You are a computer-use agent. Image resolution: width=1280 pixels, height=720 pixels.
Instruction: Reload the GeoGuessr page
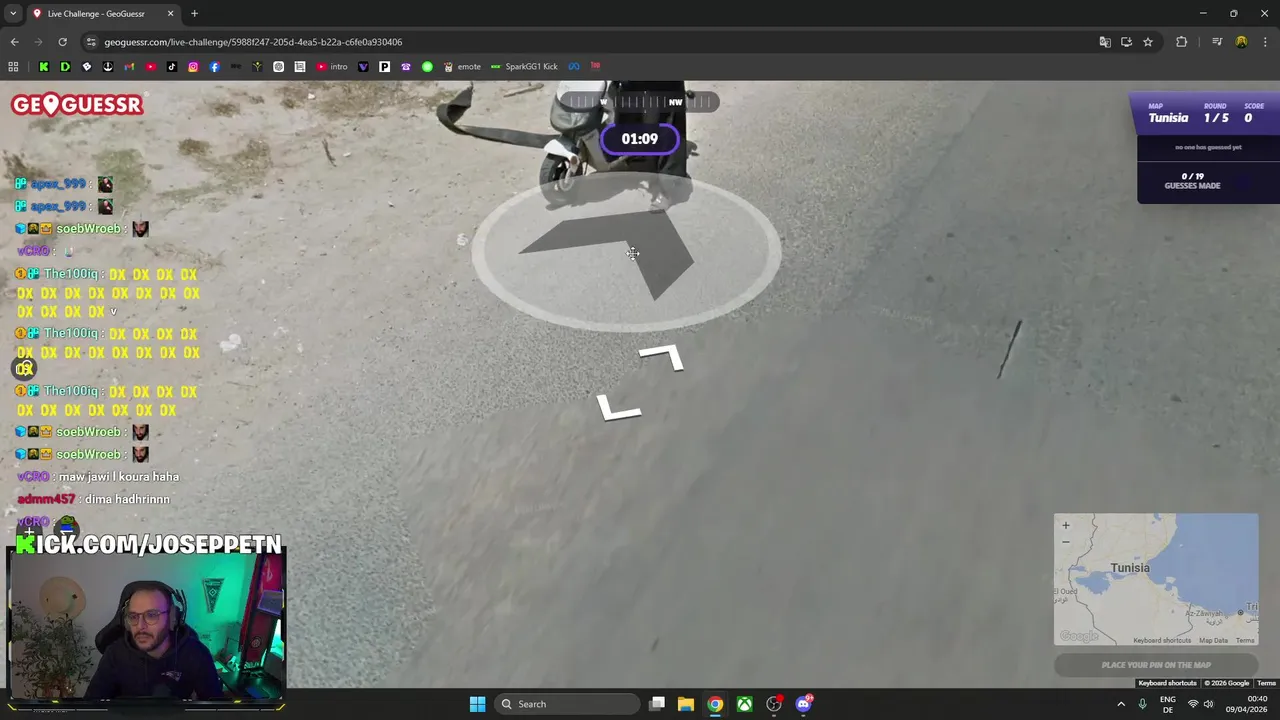[x=62, y=42]
